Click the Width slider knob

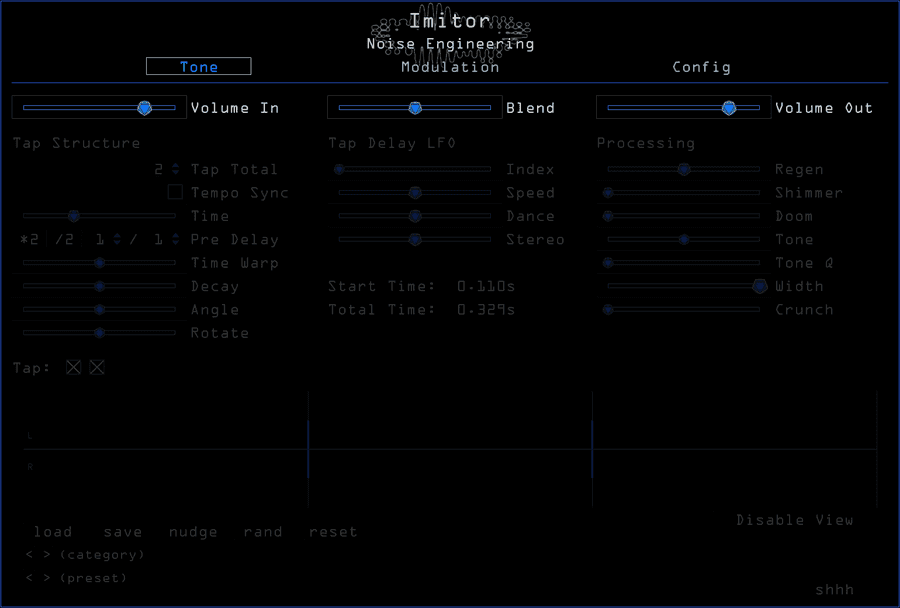(x=759, y=286)
